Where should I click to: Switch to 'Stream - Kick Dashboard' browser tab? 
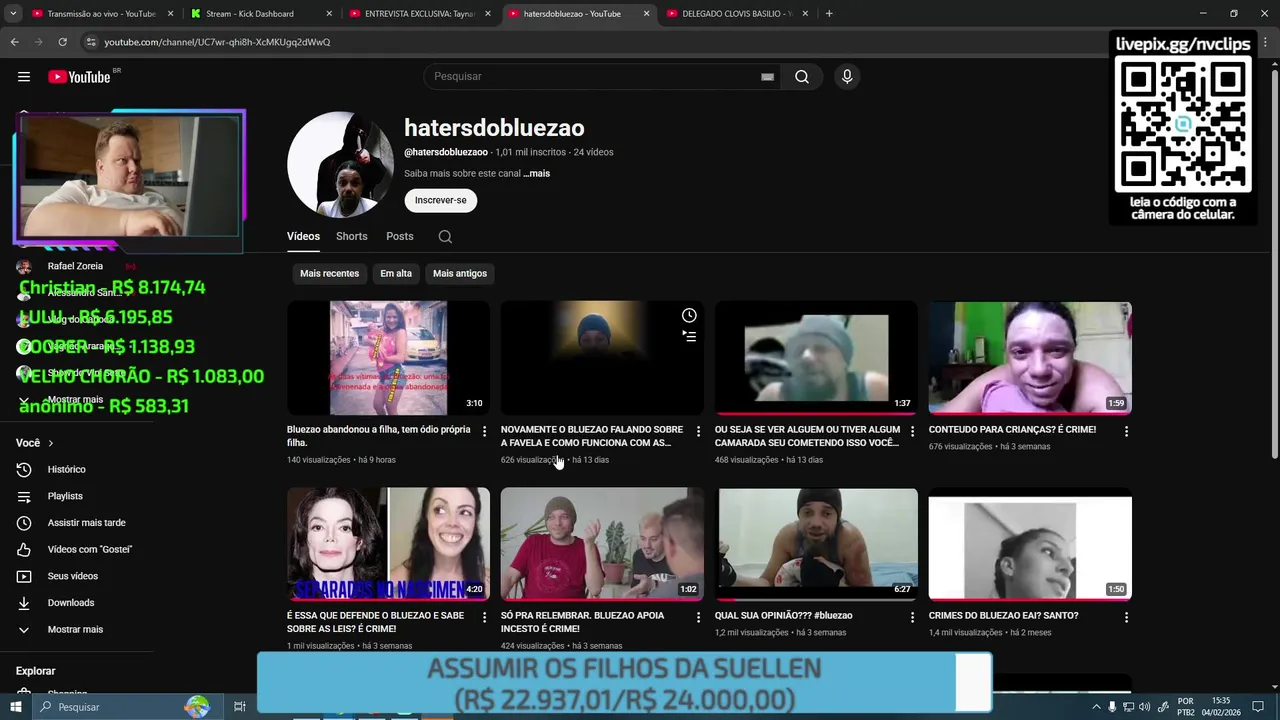[x=260, y=14]
